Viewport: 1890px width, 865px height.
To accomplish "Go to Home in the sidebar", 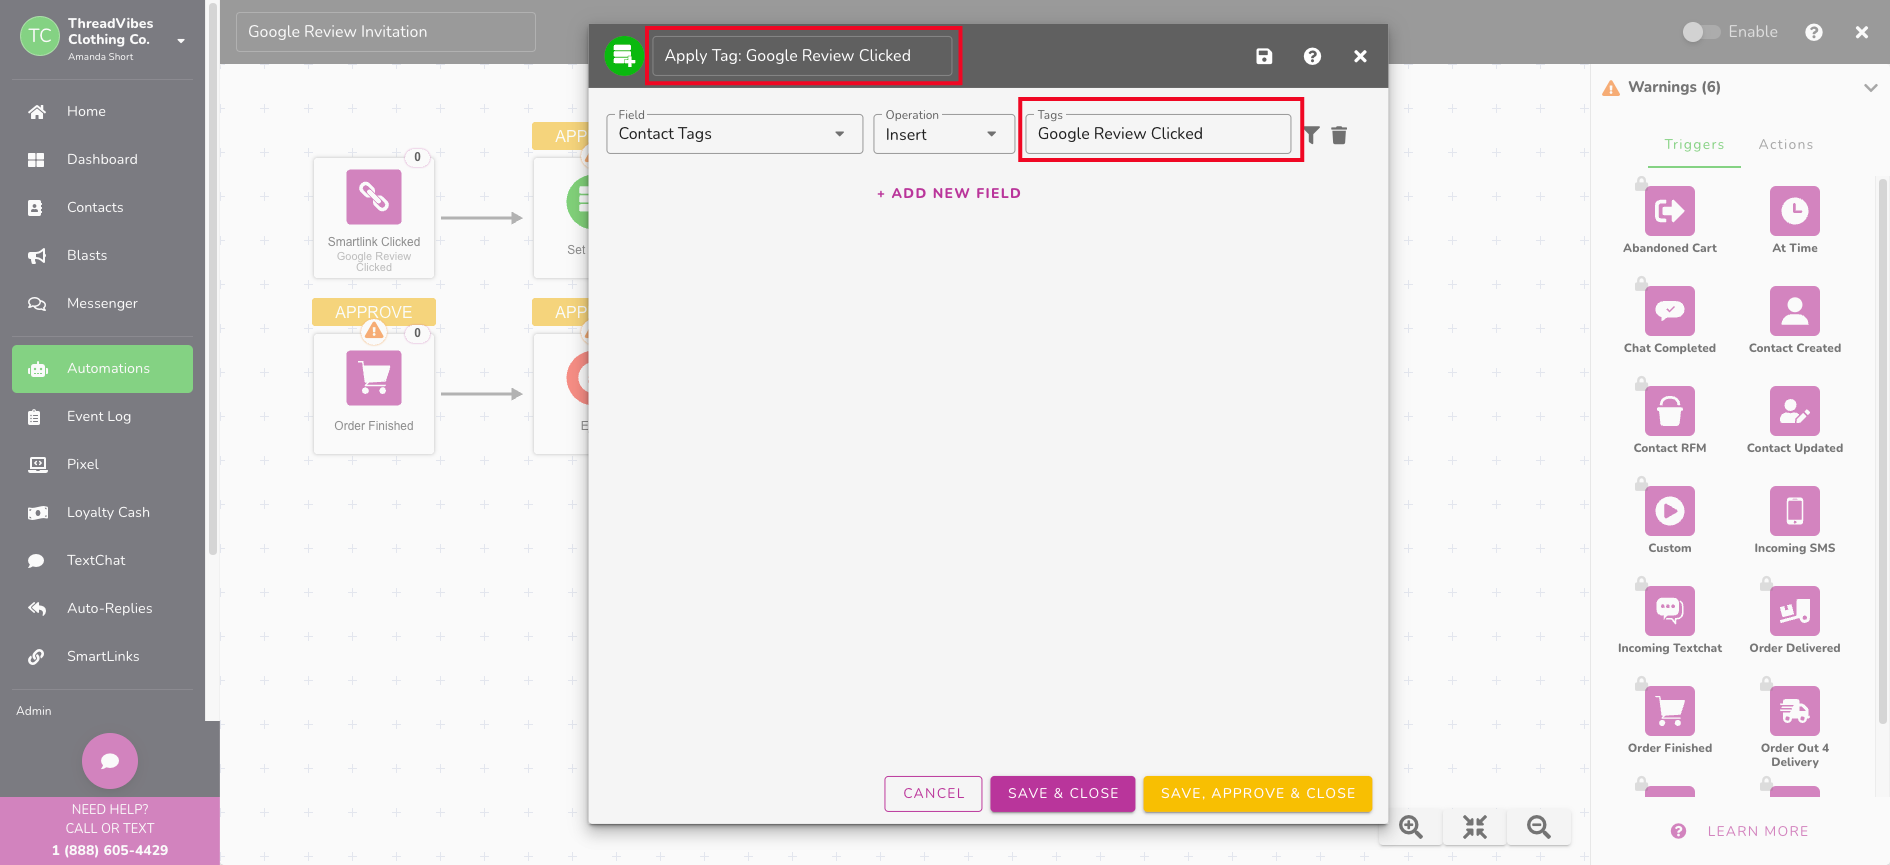I will pos(102,111).
